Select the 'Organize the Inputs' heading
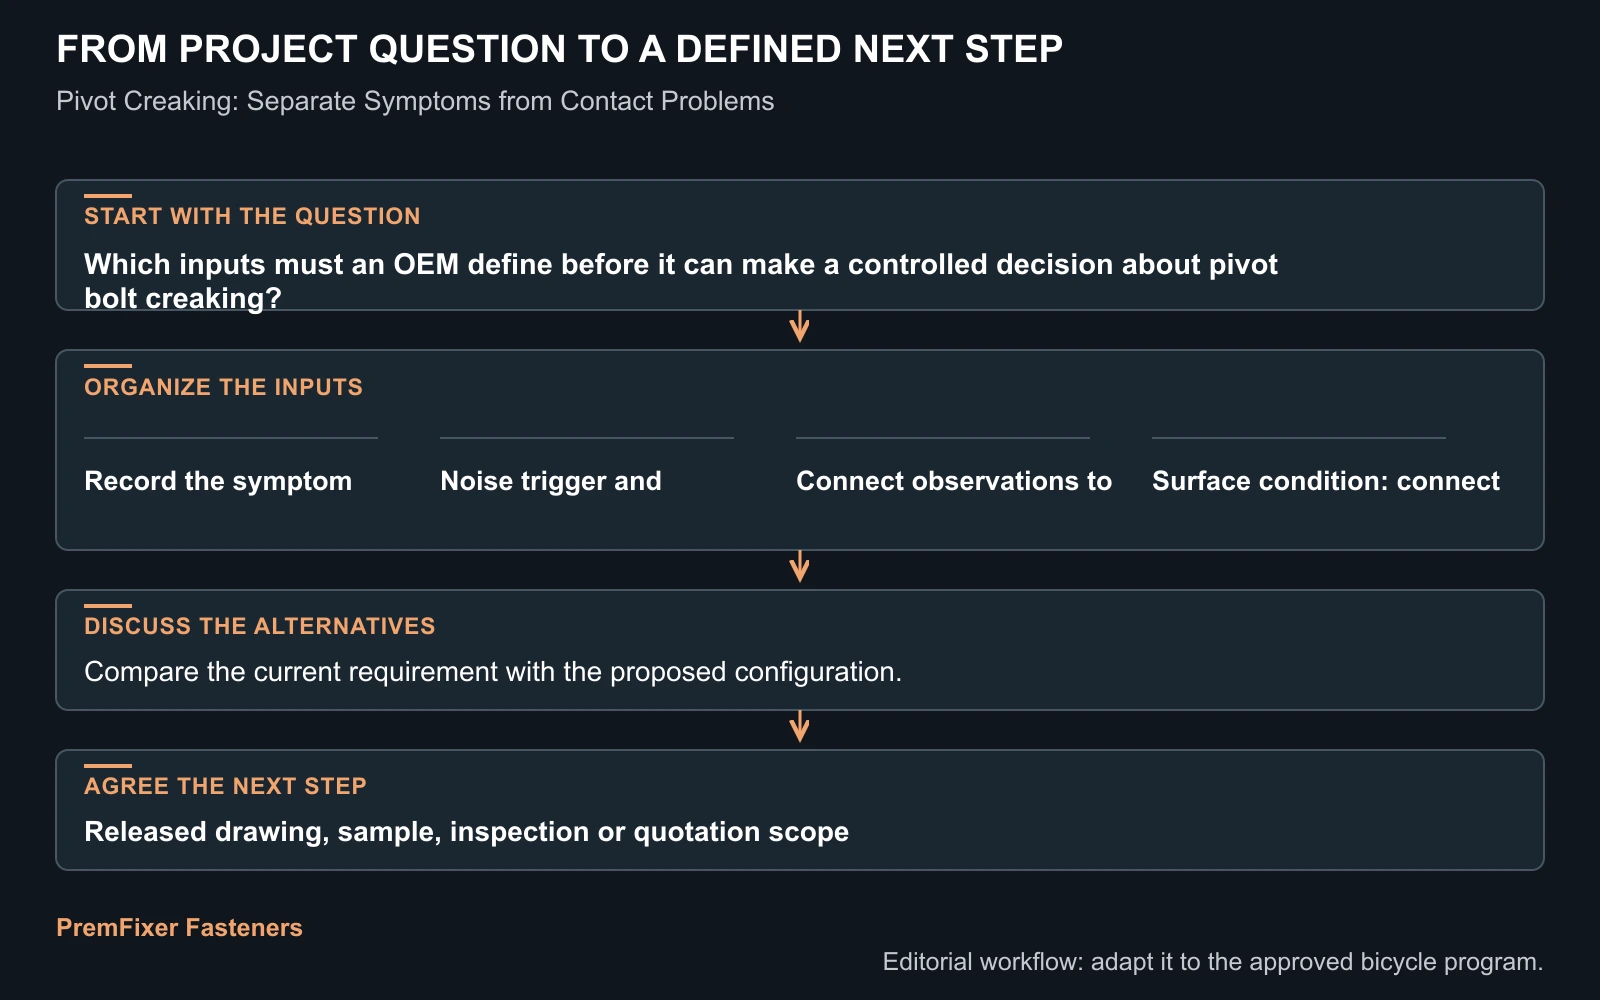Viewport: 1600px width, 1000px height. pos(223,387)
